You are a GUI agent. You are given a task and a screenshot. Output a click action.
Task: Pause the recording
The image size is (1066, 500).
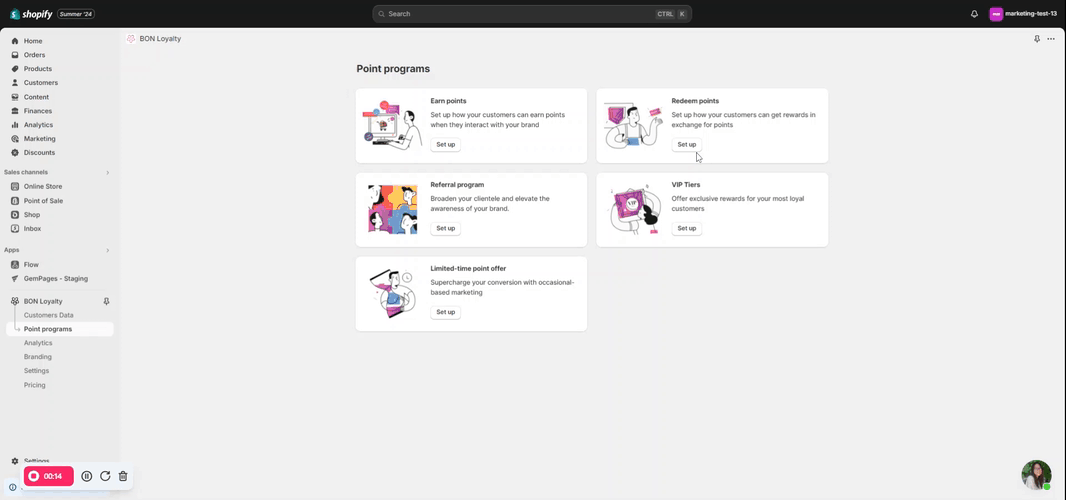[87, 476]
